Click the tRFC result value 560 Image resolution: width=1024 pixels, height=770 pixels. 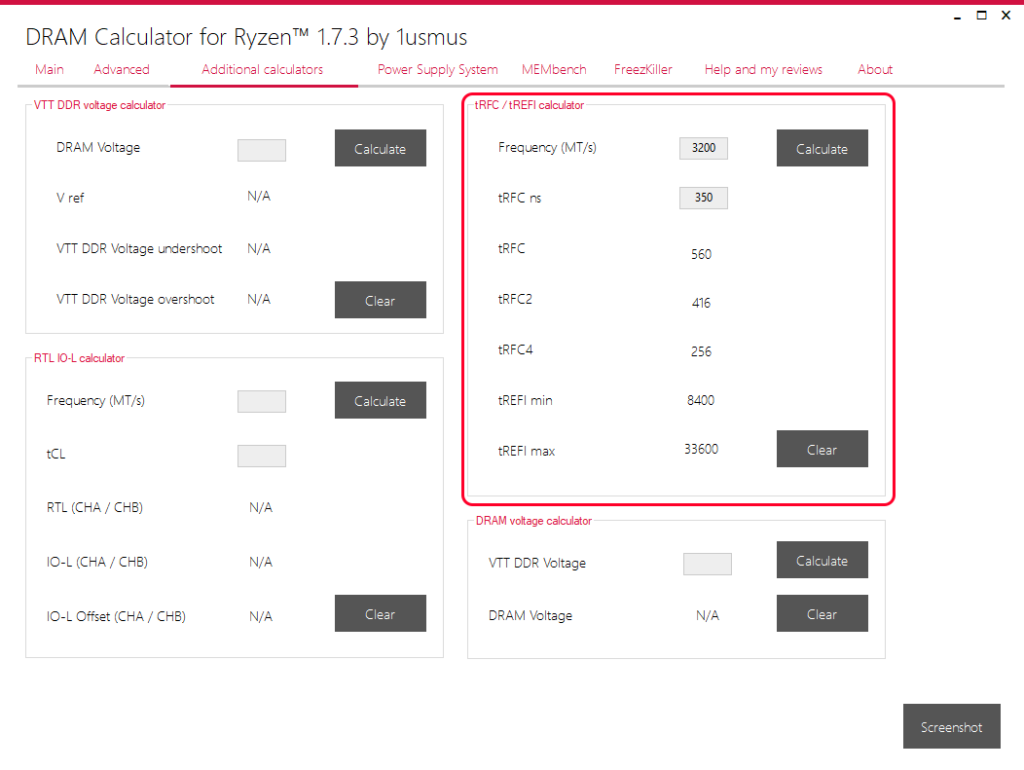[701, 254]
